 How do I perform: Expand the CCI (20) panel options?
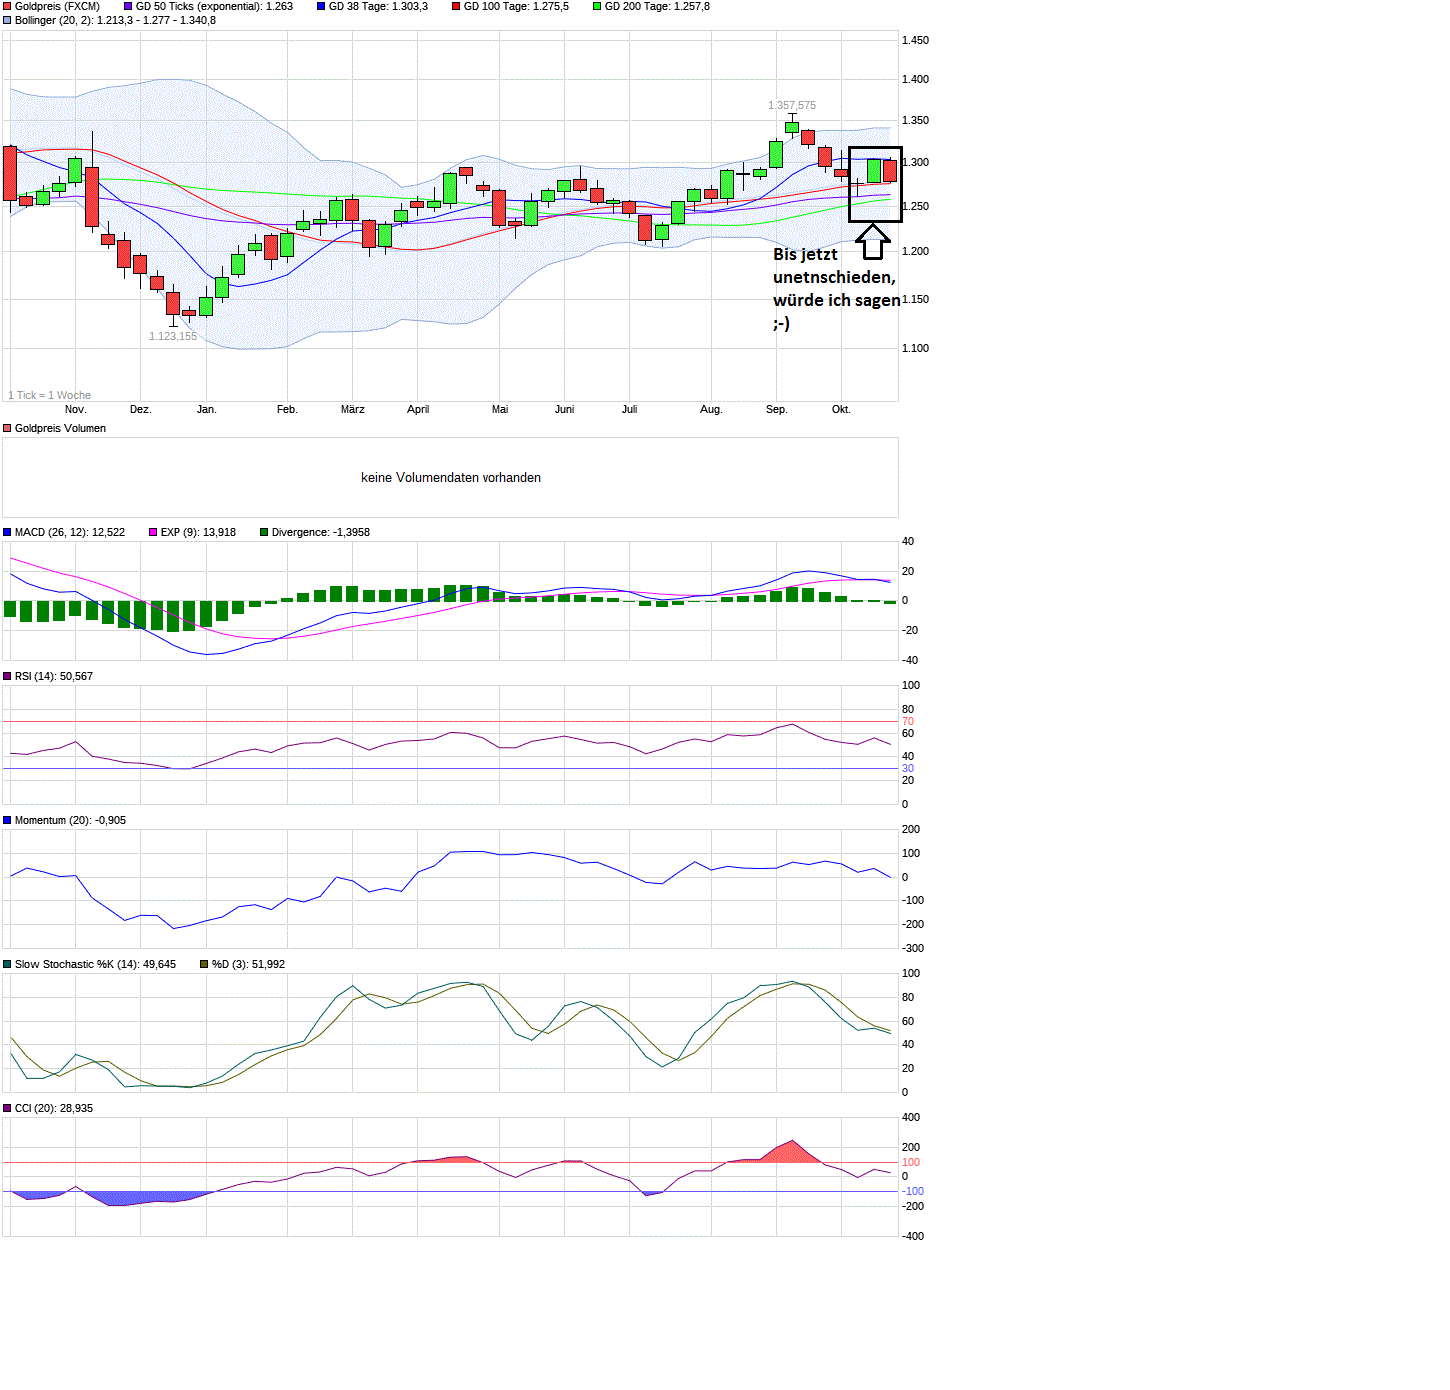[8, 1108]
